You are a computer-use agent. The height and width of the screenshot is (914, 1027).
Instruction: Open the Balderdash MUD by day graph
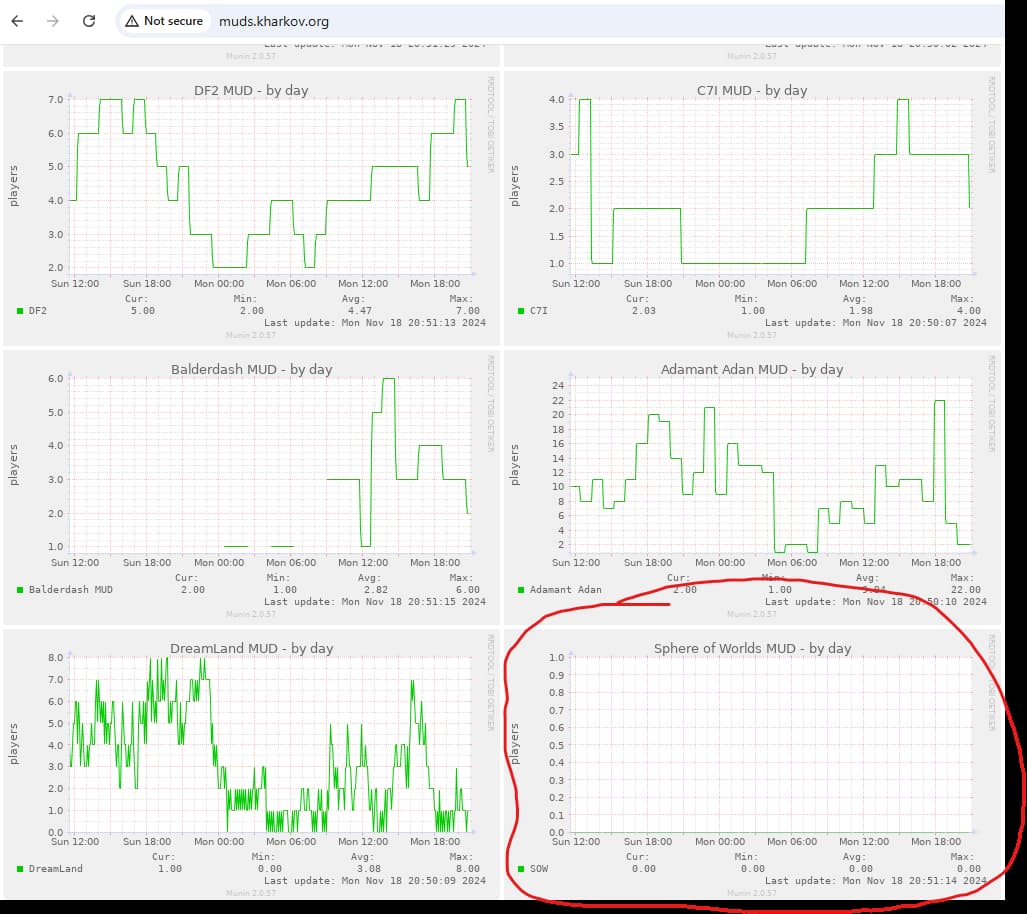coord(252,487)
